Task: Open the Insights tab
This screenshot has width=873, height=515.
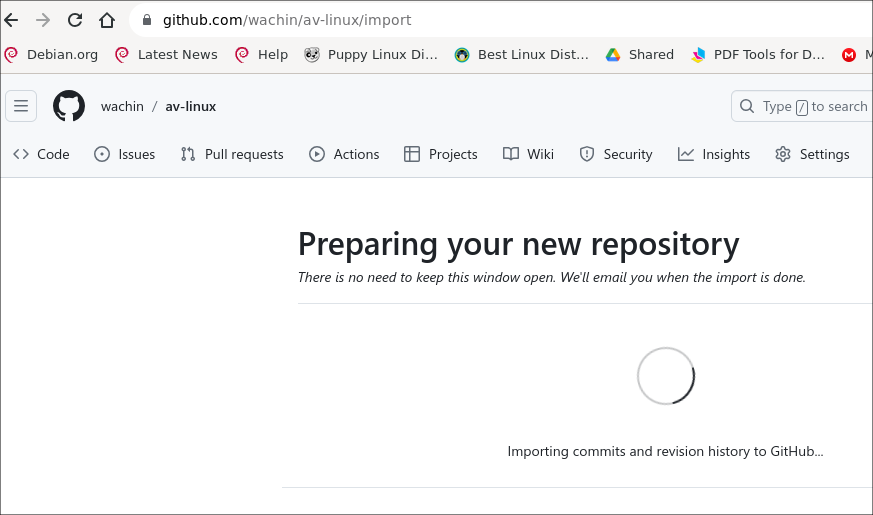Action: tap(714, 154)
